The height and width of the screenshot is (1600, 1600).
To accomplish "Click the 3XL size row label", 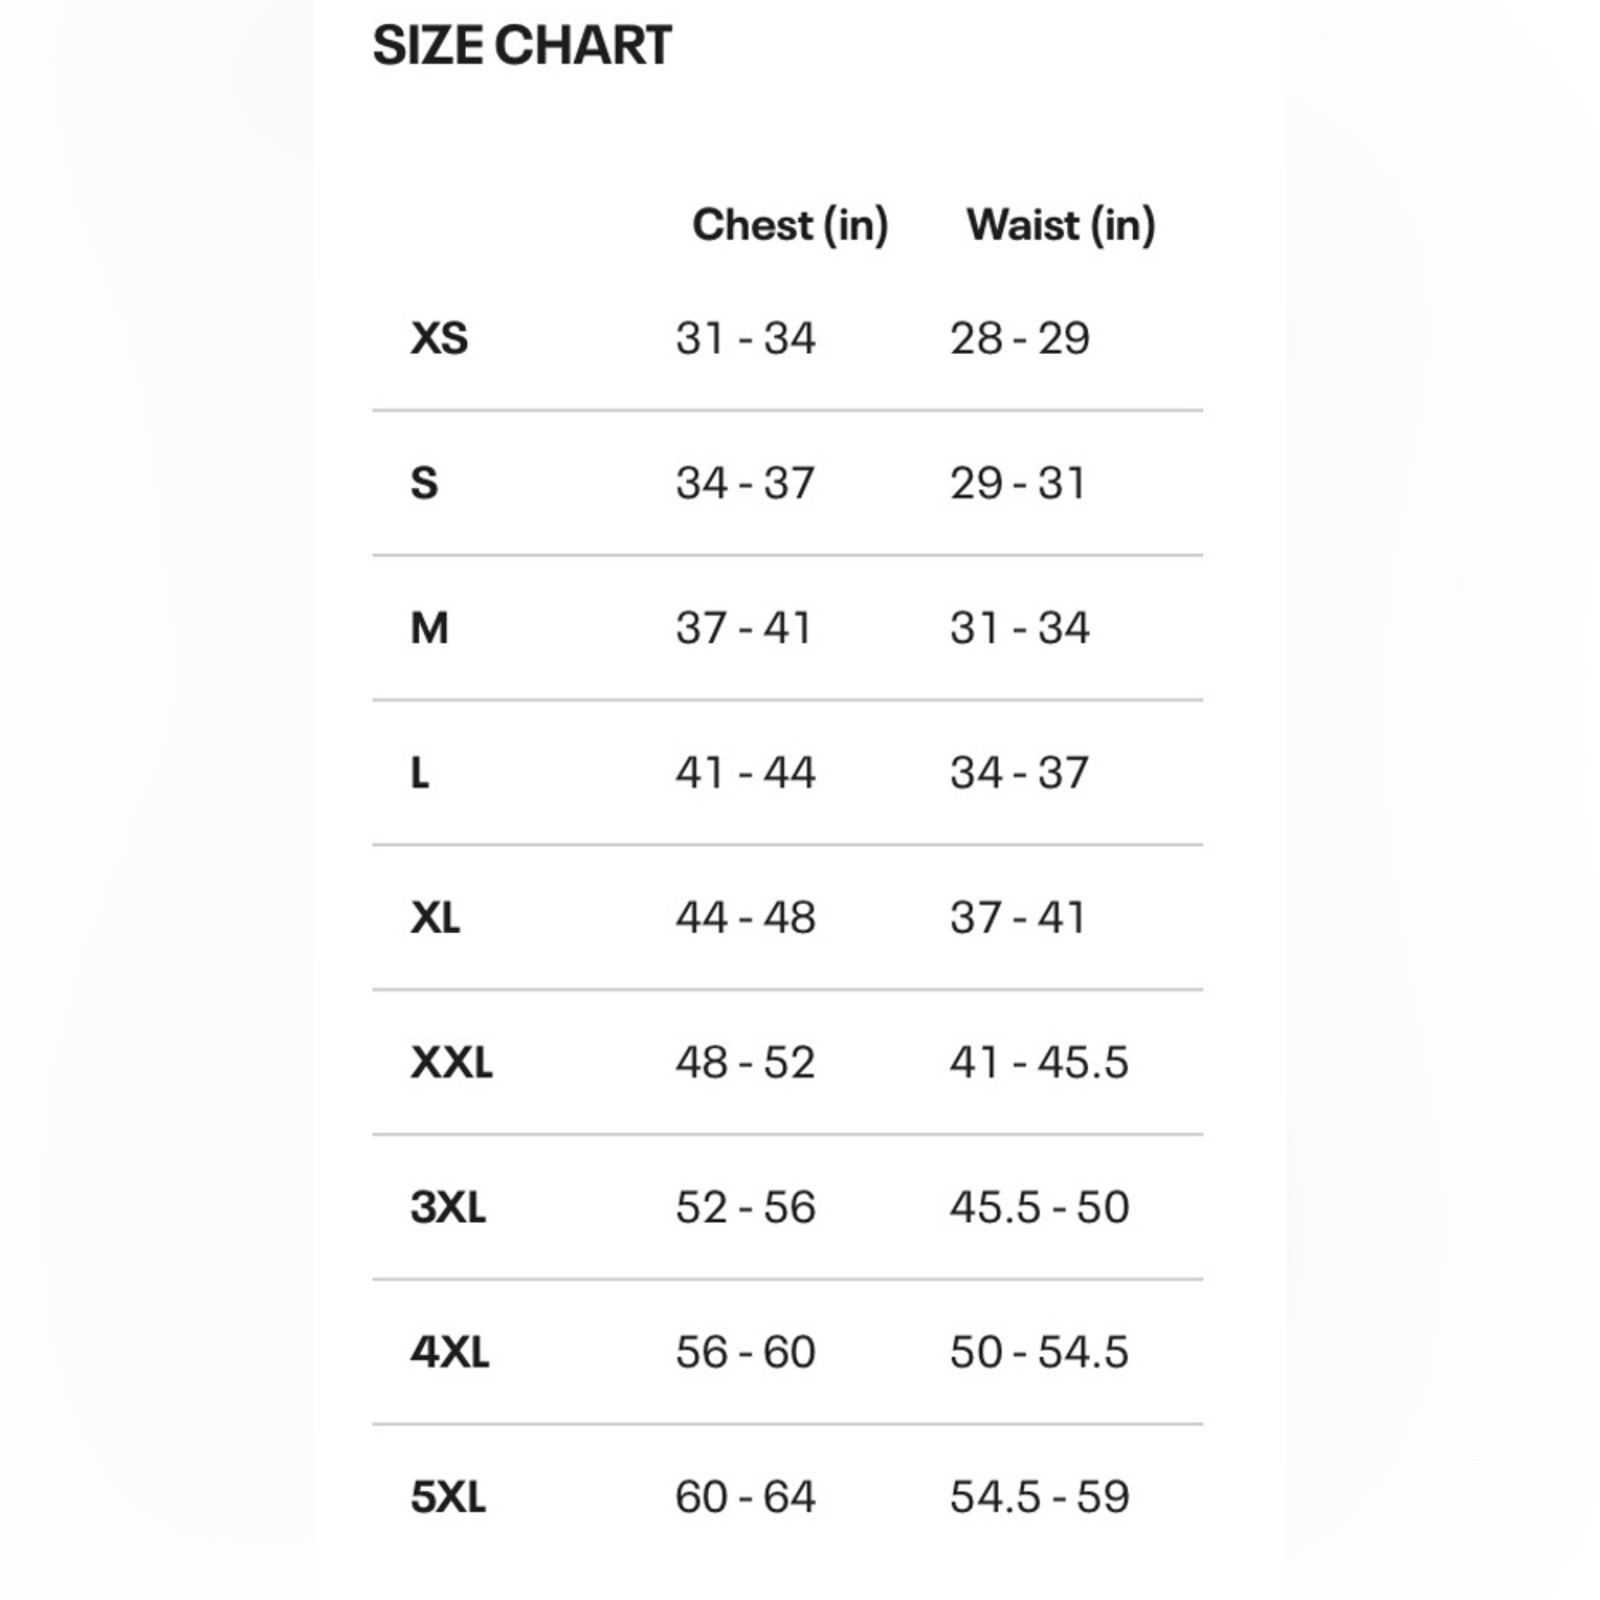I will point(448,1207).
